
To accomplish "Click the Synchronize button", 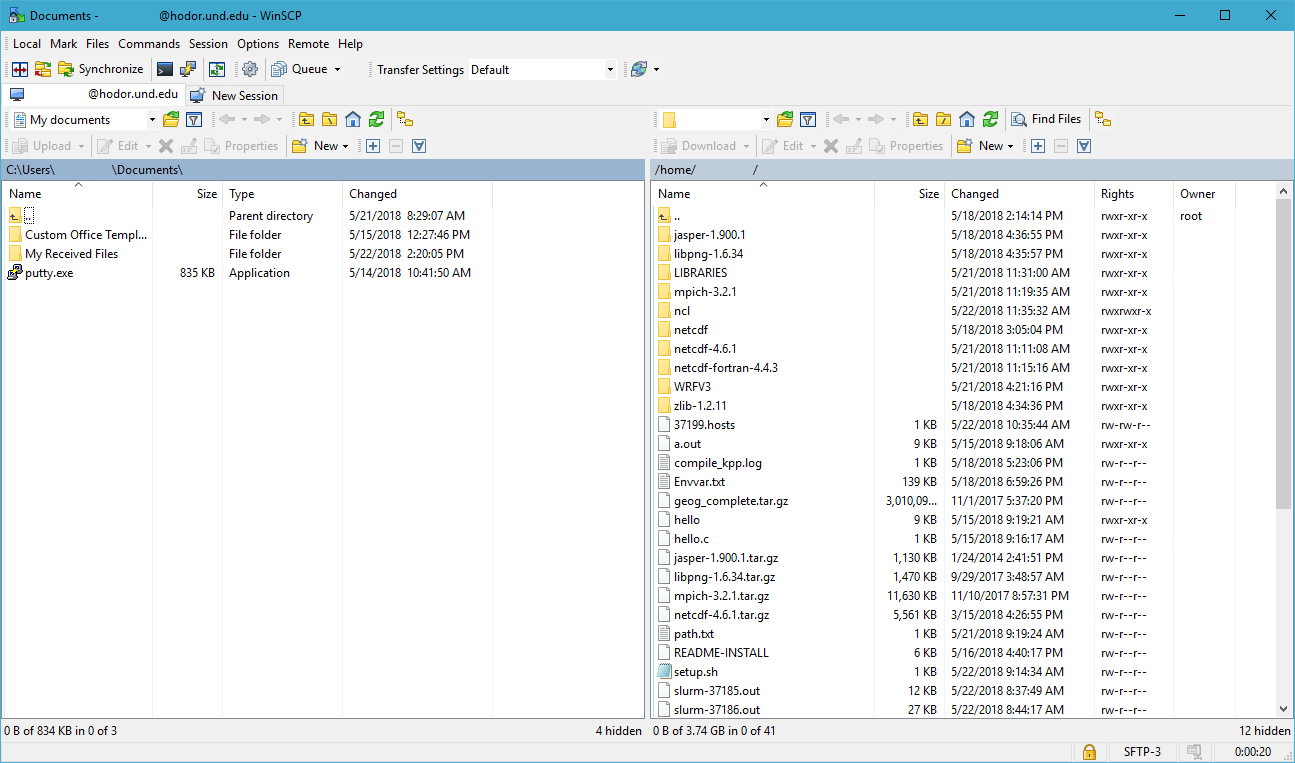I will [100, 69].
